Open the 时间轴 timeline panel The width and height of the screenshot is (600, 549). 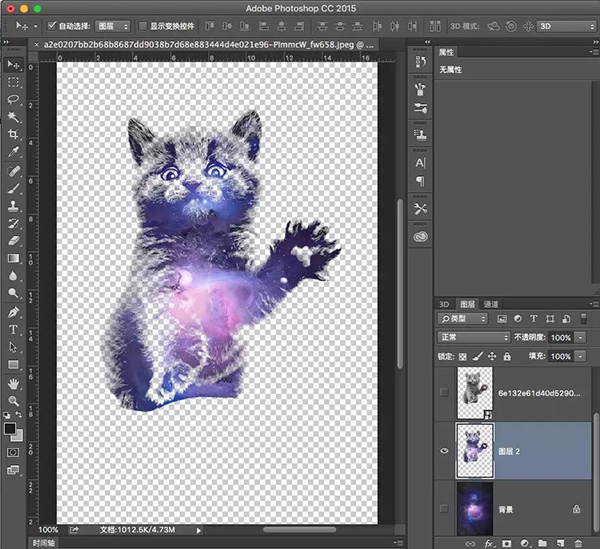(x=43, y=543)
